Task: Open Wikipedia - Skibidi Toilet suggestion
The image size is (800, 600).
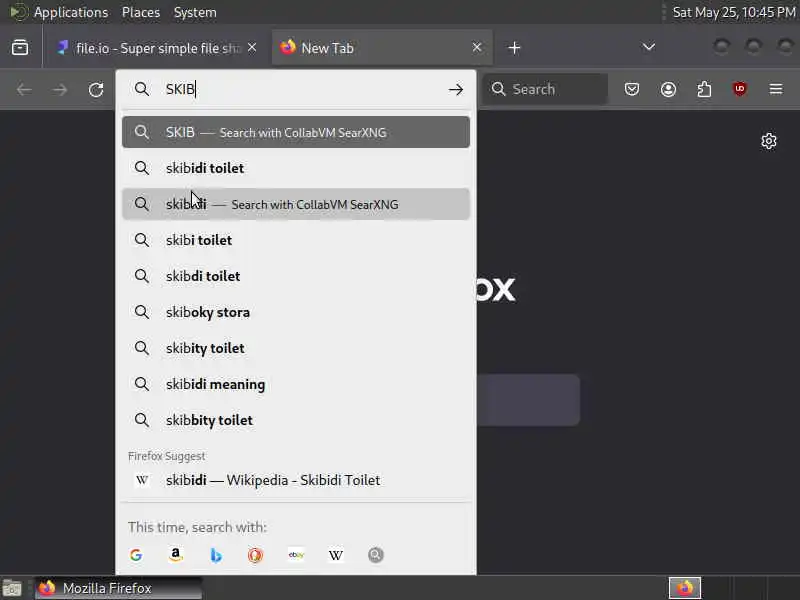Action: [x=296, y=480]
